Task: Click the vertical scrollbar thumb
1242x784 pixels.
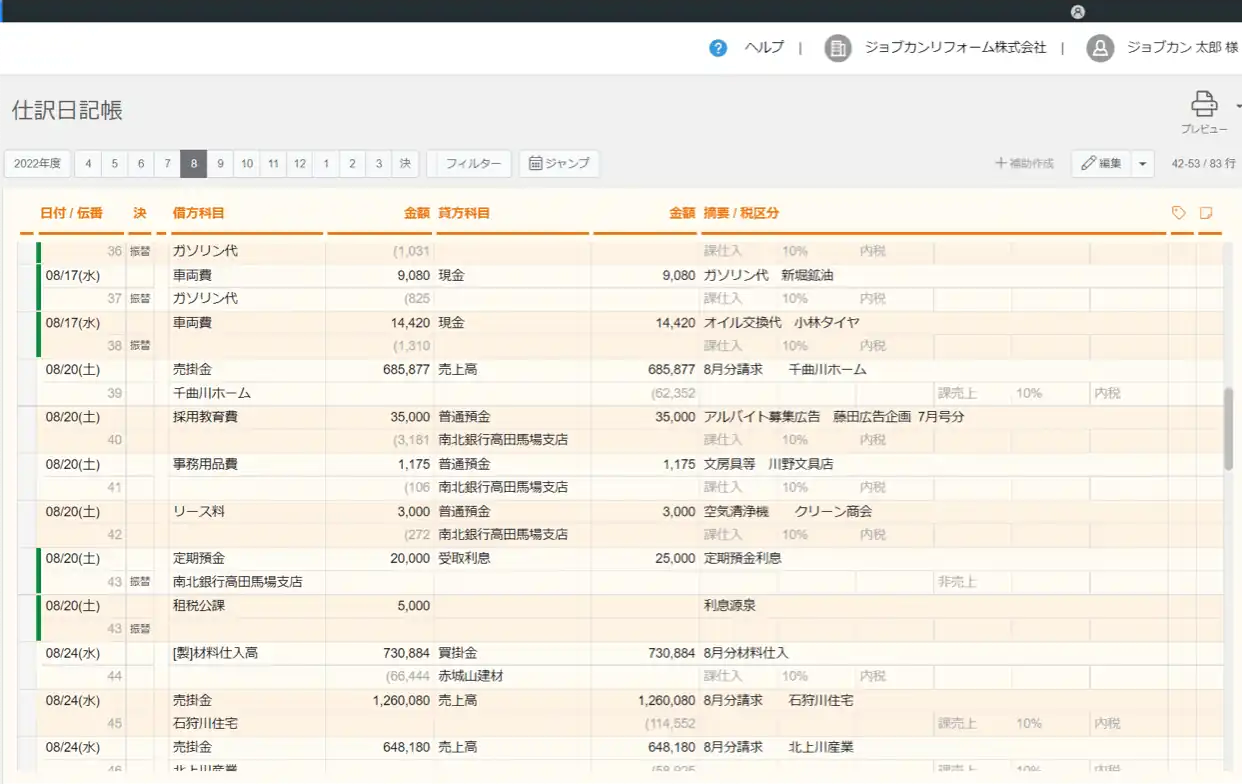Action: pyautogui.click(x=1229, y=430)
